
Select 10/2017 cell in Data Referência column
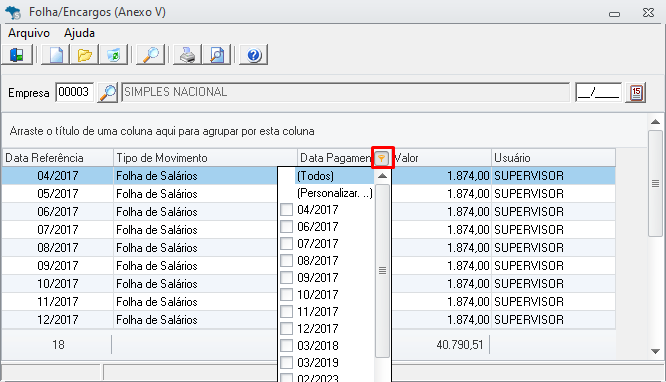point(58,283)
